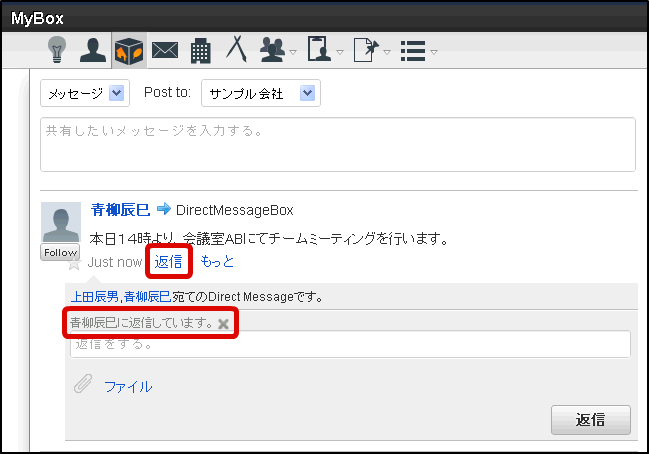Image resolution: width=649 pixels, height=454 pixels.
Task: Expand the list icon dropdown arrow
Action: [434, 52]
